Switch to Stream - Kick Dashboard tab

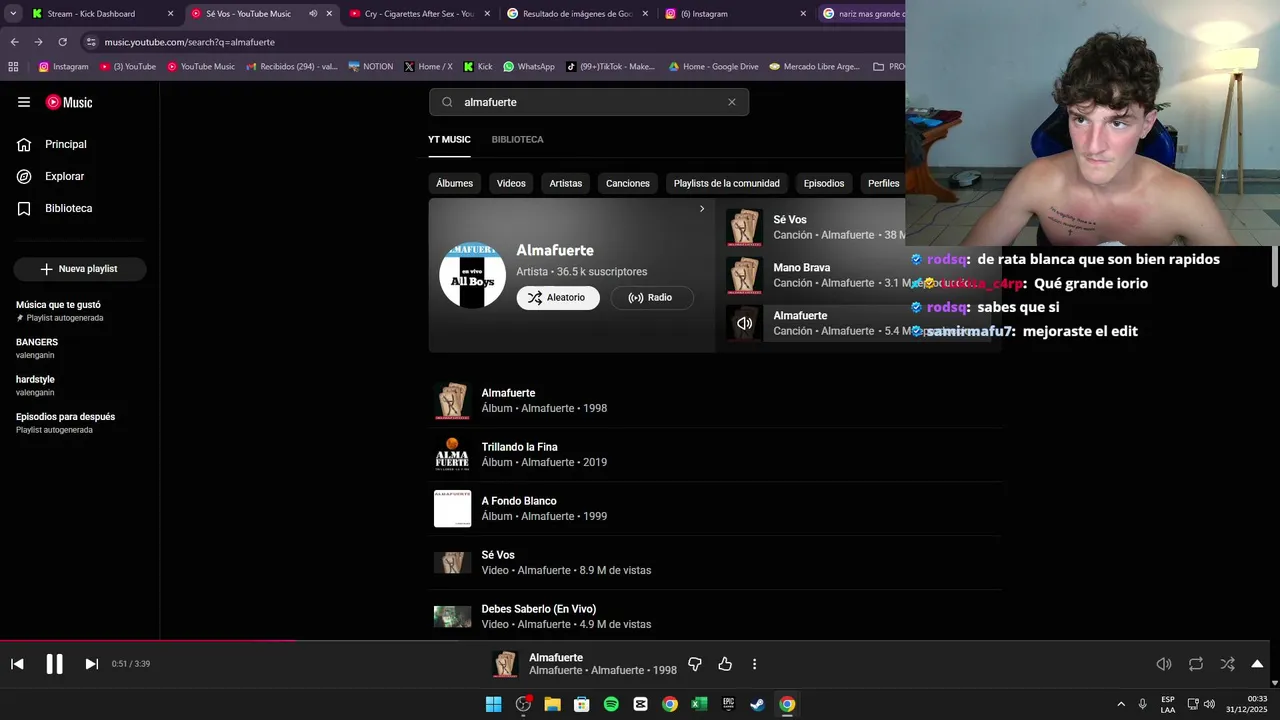pyautogui.click(x=103, y=14)
